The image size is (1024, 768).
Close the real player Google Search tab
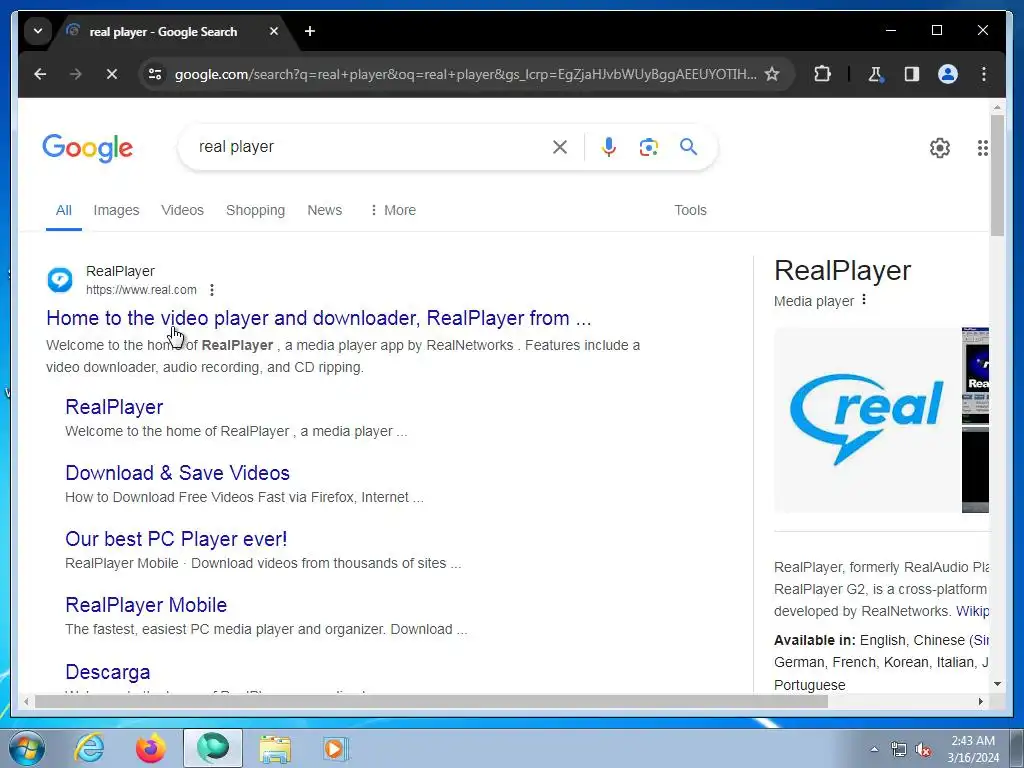point(274,31)
